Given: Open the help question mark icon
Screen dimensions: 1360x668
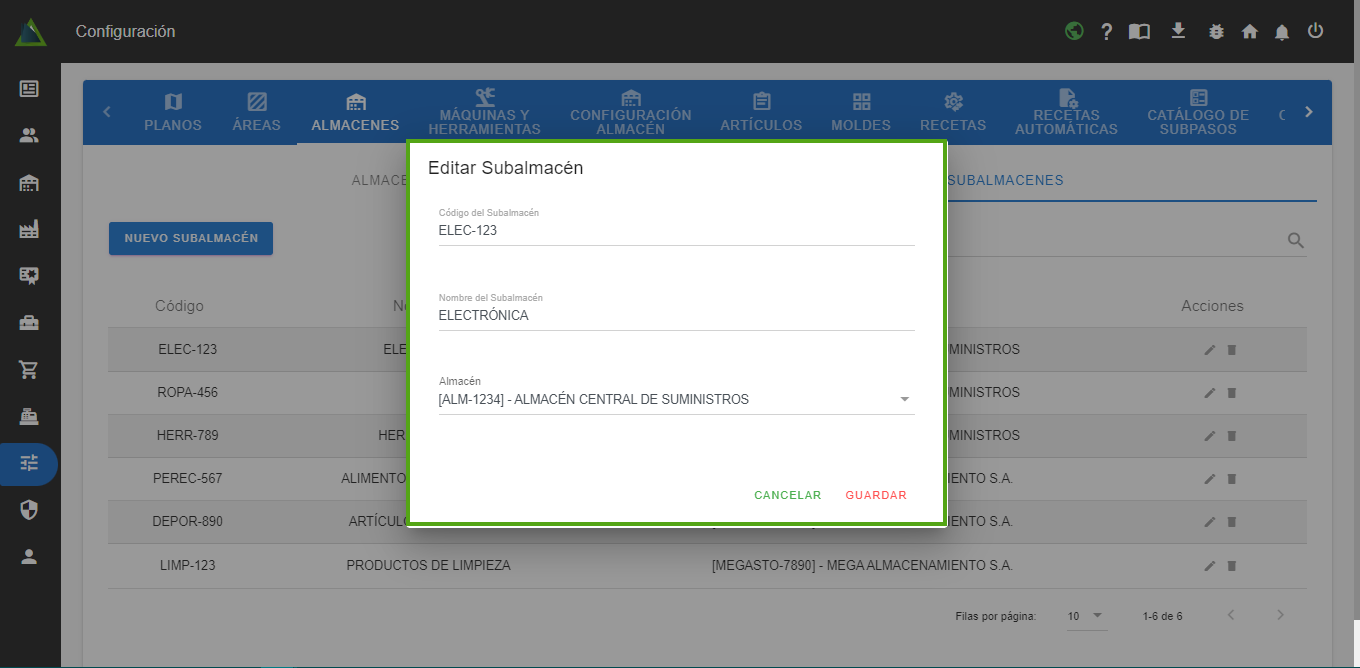Looking at the screenshot, I should (x=1107, y=32).
